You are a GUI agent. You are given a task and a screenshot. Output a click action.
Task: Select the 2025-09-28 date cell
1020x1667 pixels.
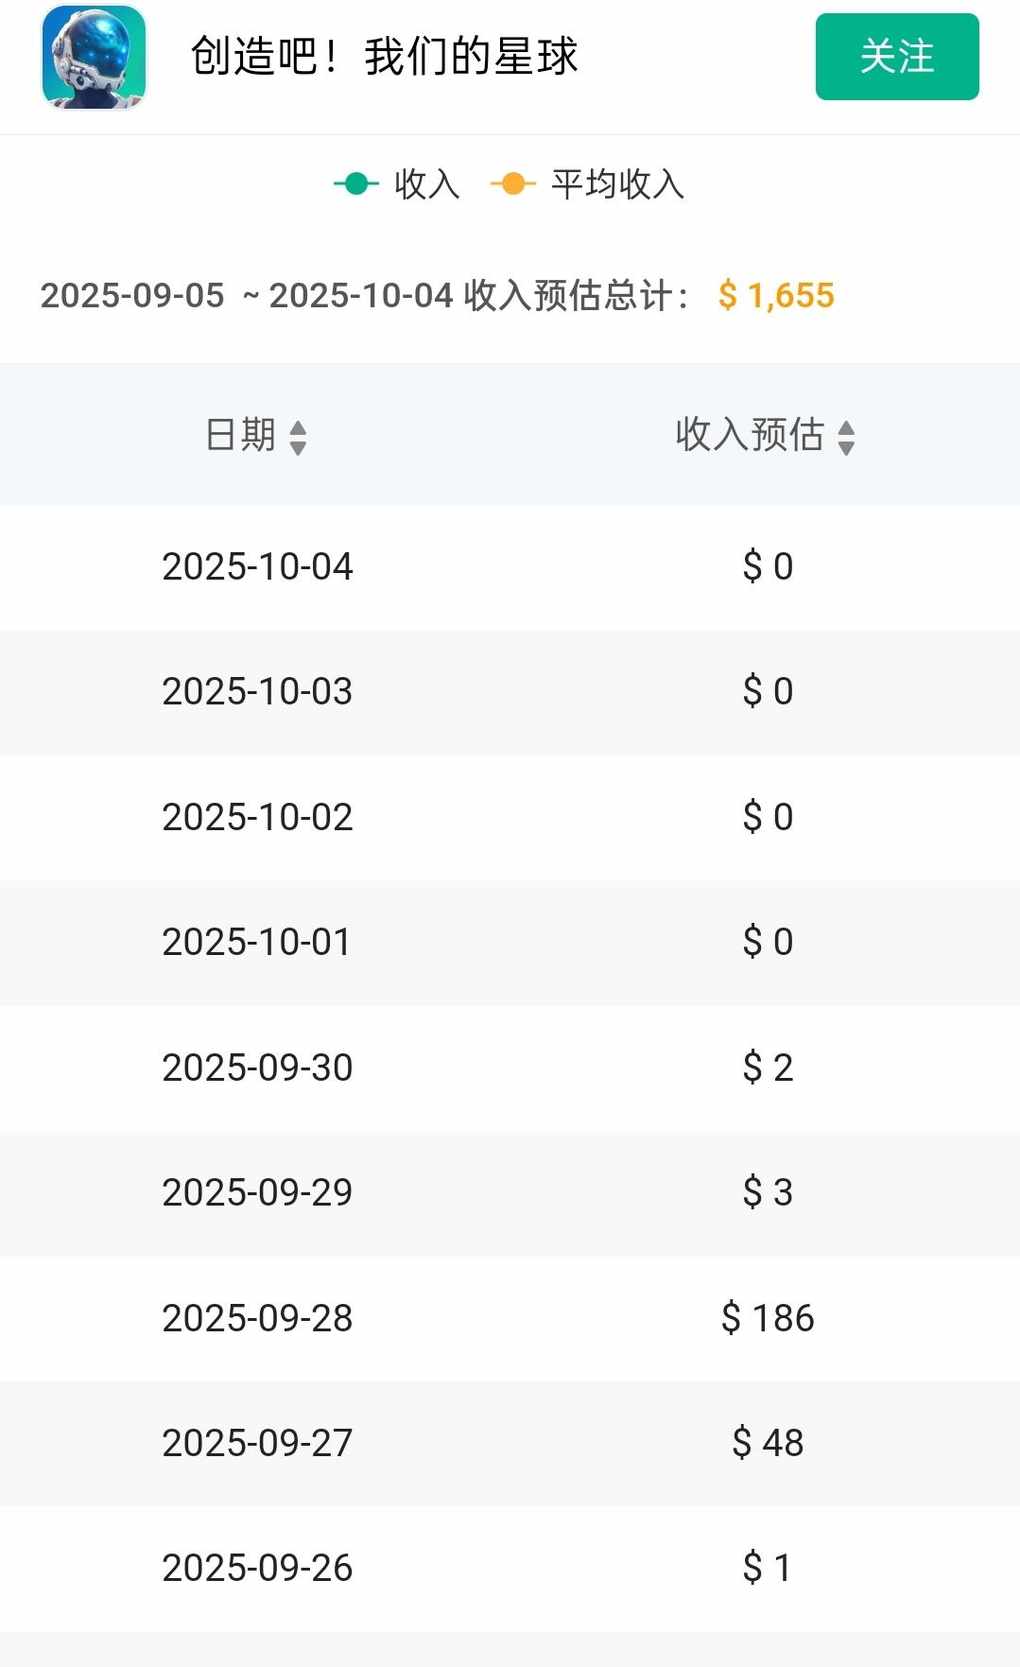[x=257, y=1318]
